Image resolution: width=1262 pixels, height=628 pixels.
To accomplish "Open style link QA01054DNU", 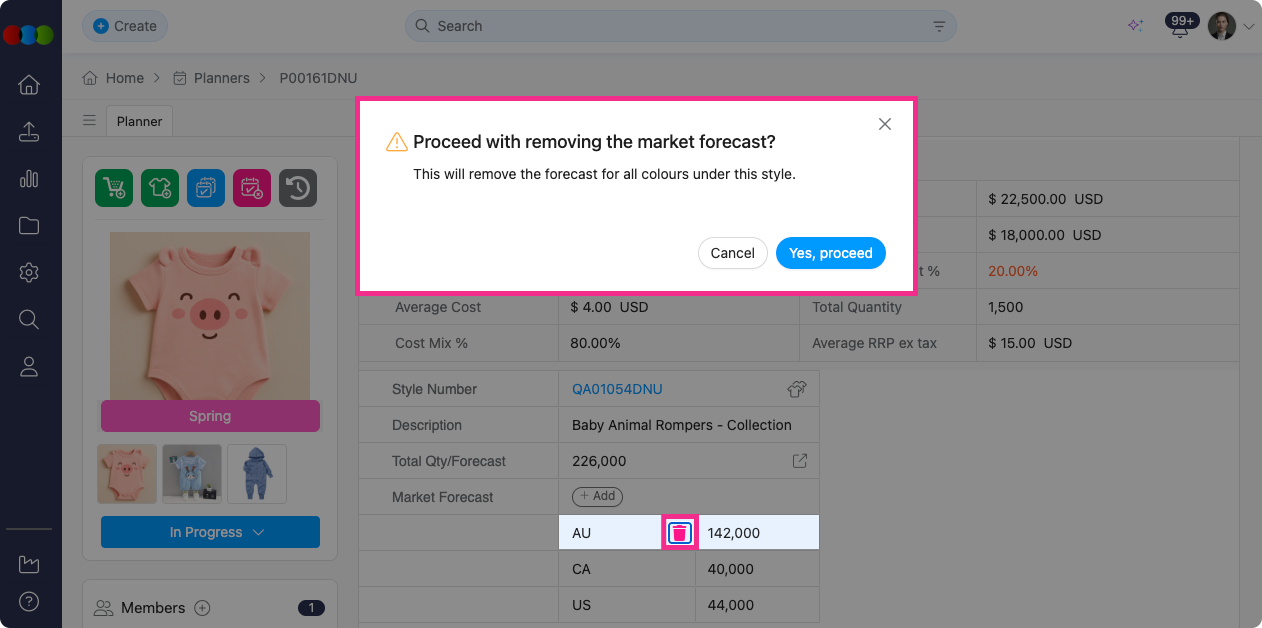I will 617,389.
